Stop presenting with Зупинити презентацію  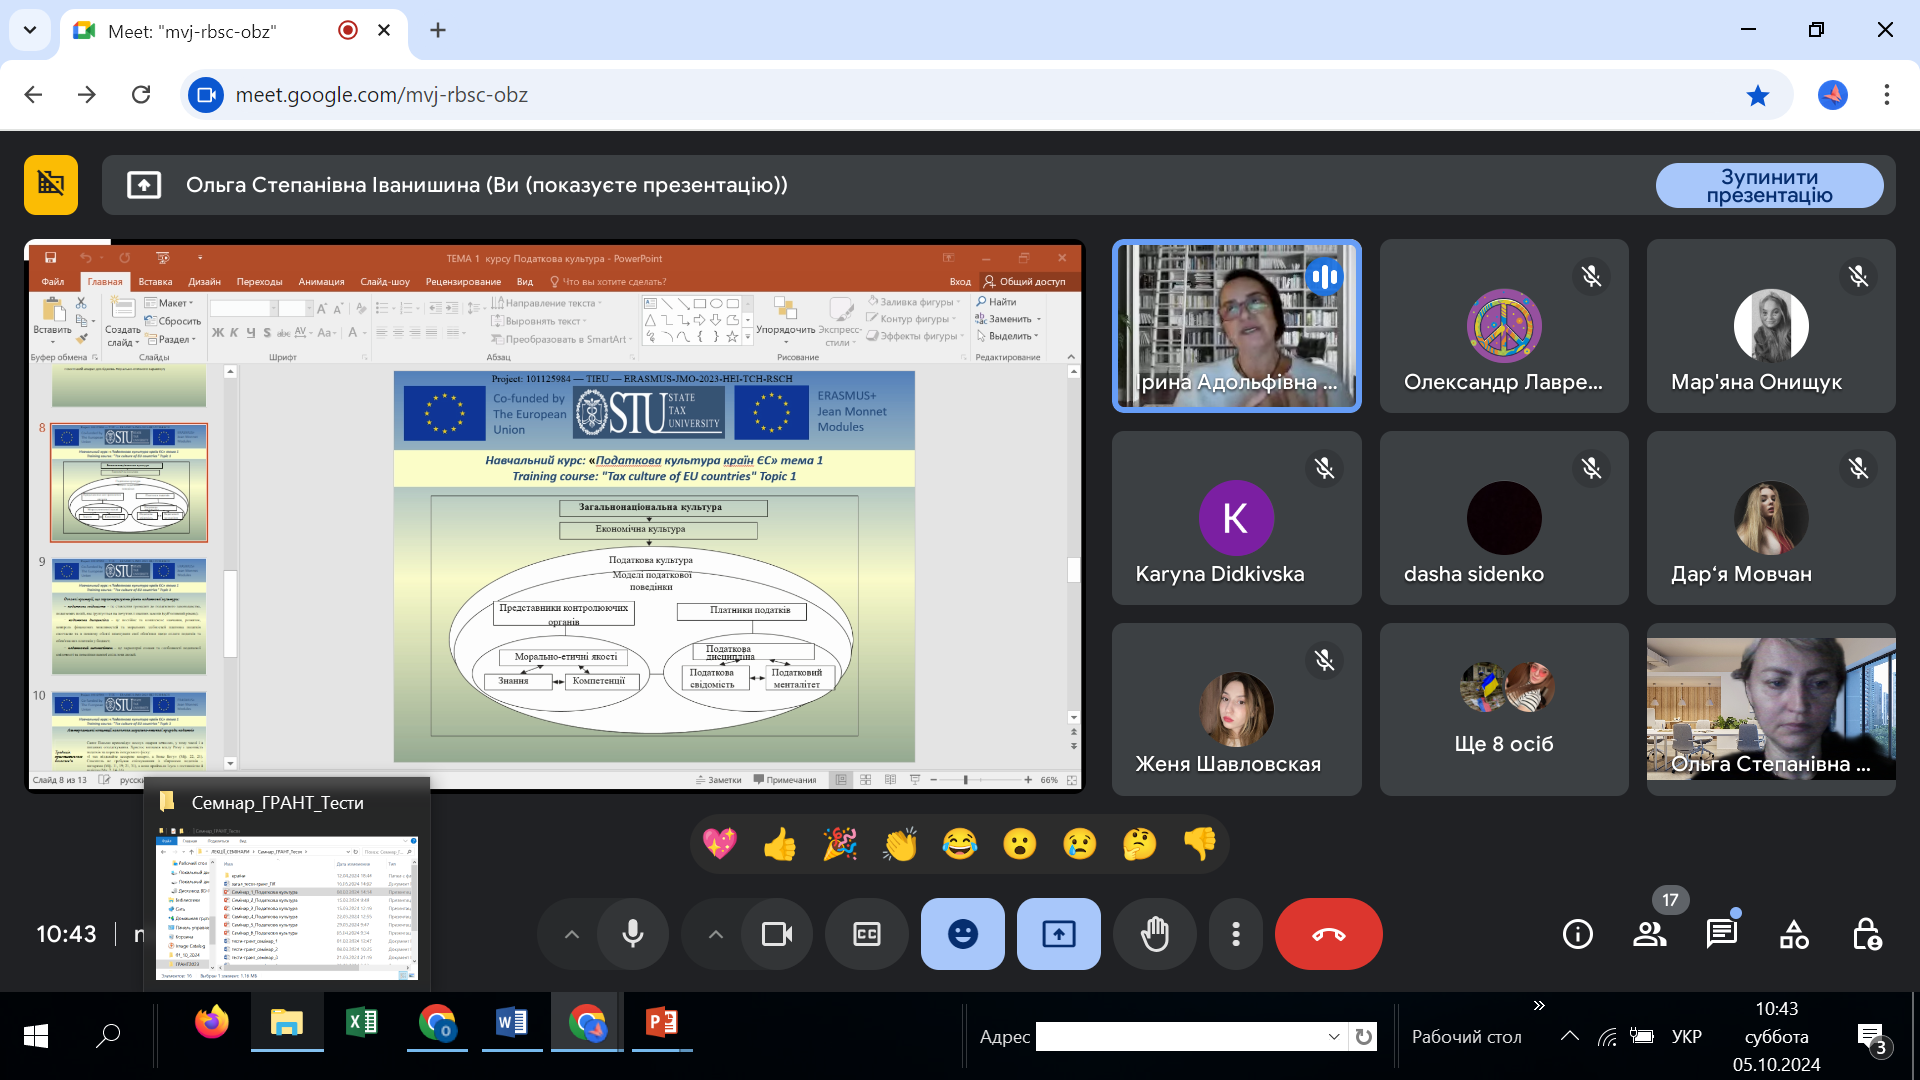pos(1769,186)
